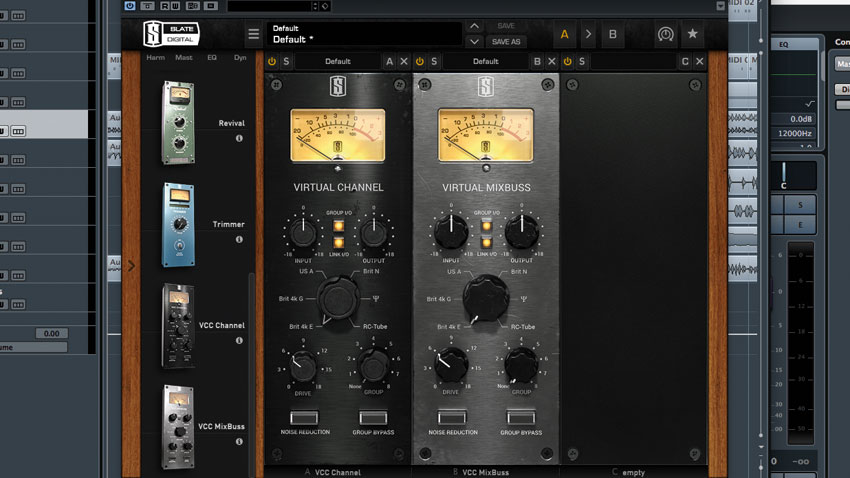Copy A to B with arrow
850x478 pixels.
point(589,34)
